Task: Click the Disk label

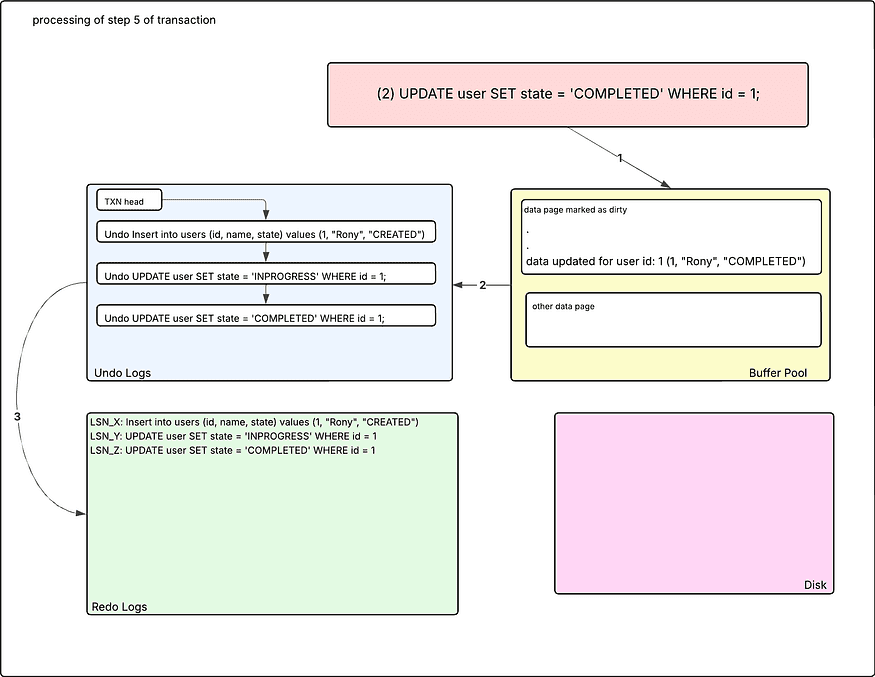Action: pyautogui.click(x=815, y=585)
